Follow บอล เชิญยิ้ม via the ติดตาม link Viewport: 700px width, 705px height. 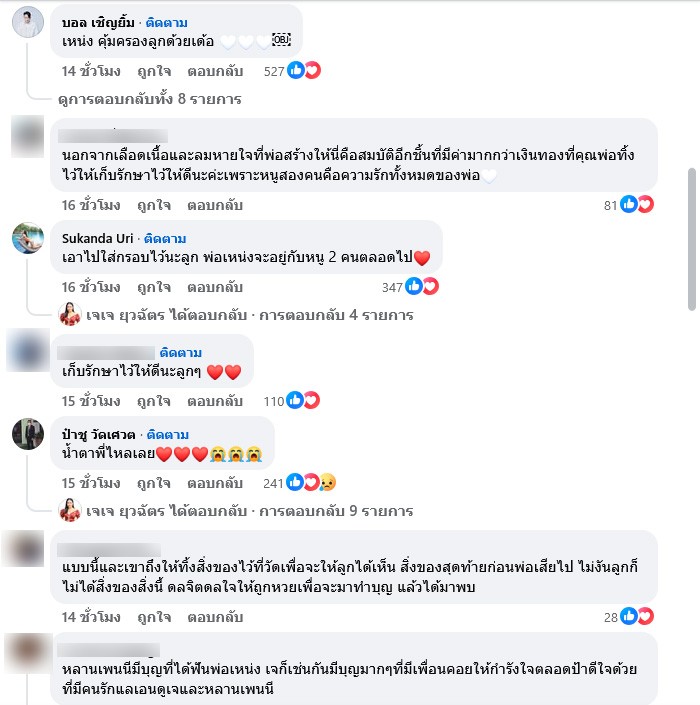pos(167,22)
